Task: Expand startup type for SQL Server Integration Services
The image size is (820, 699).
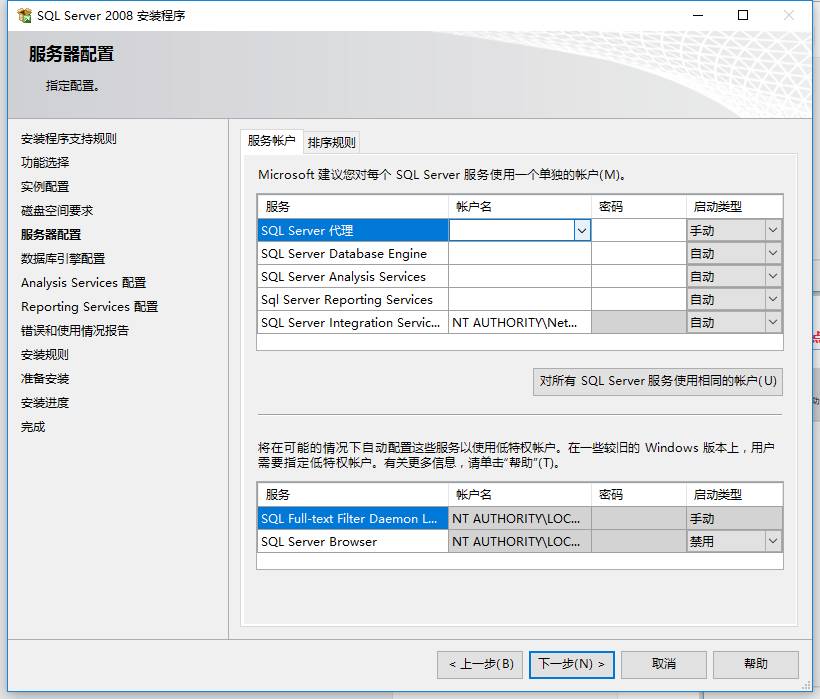Action: [773, 322]
